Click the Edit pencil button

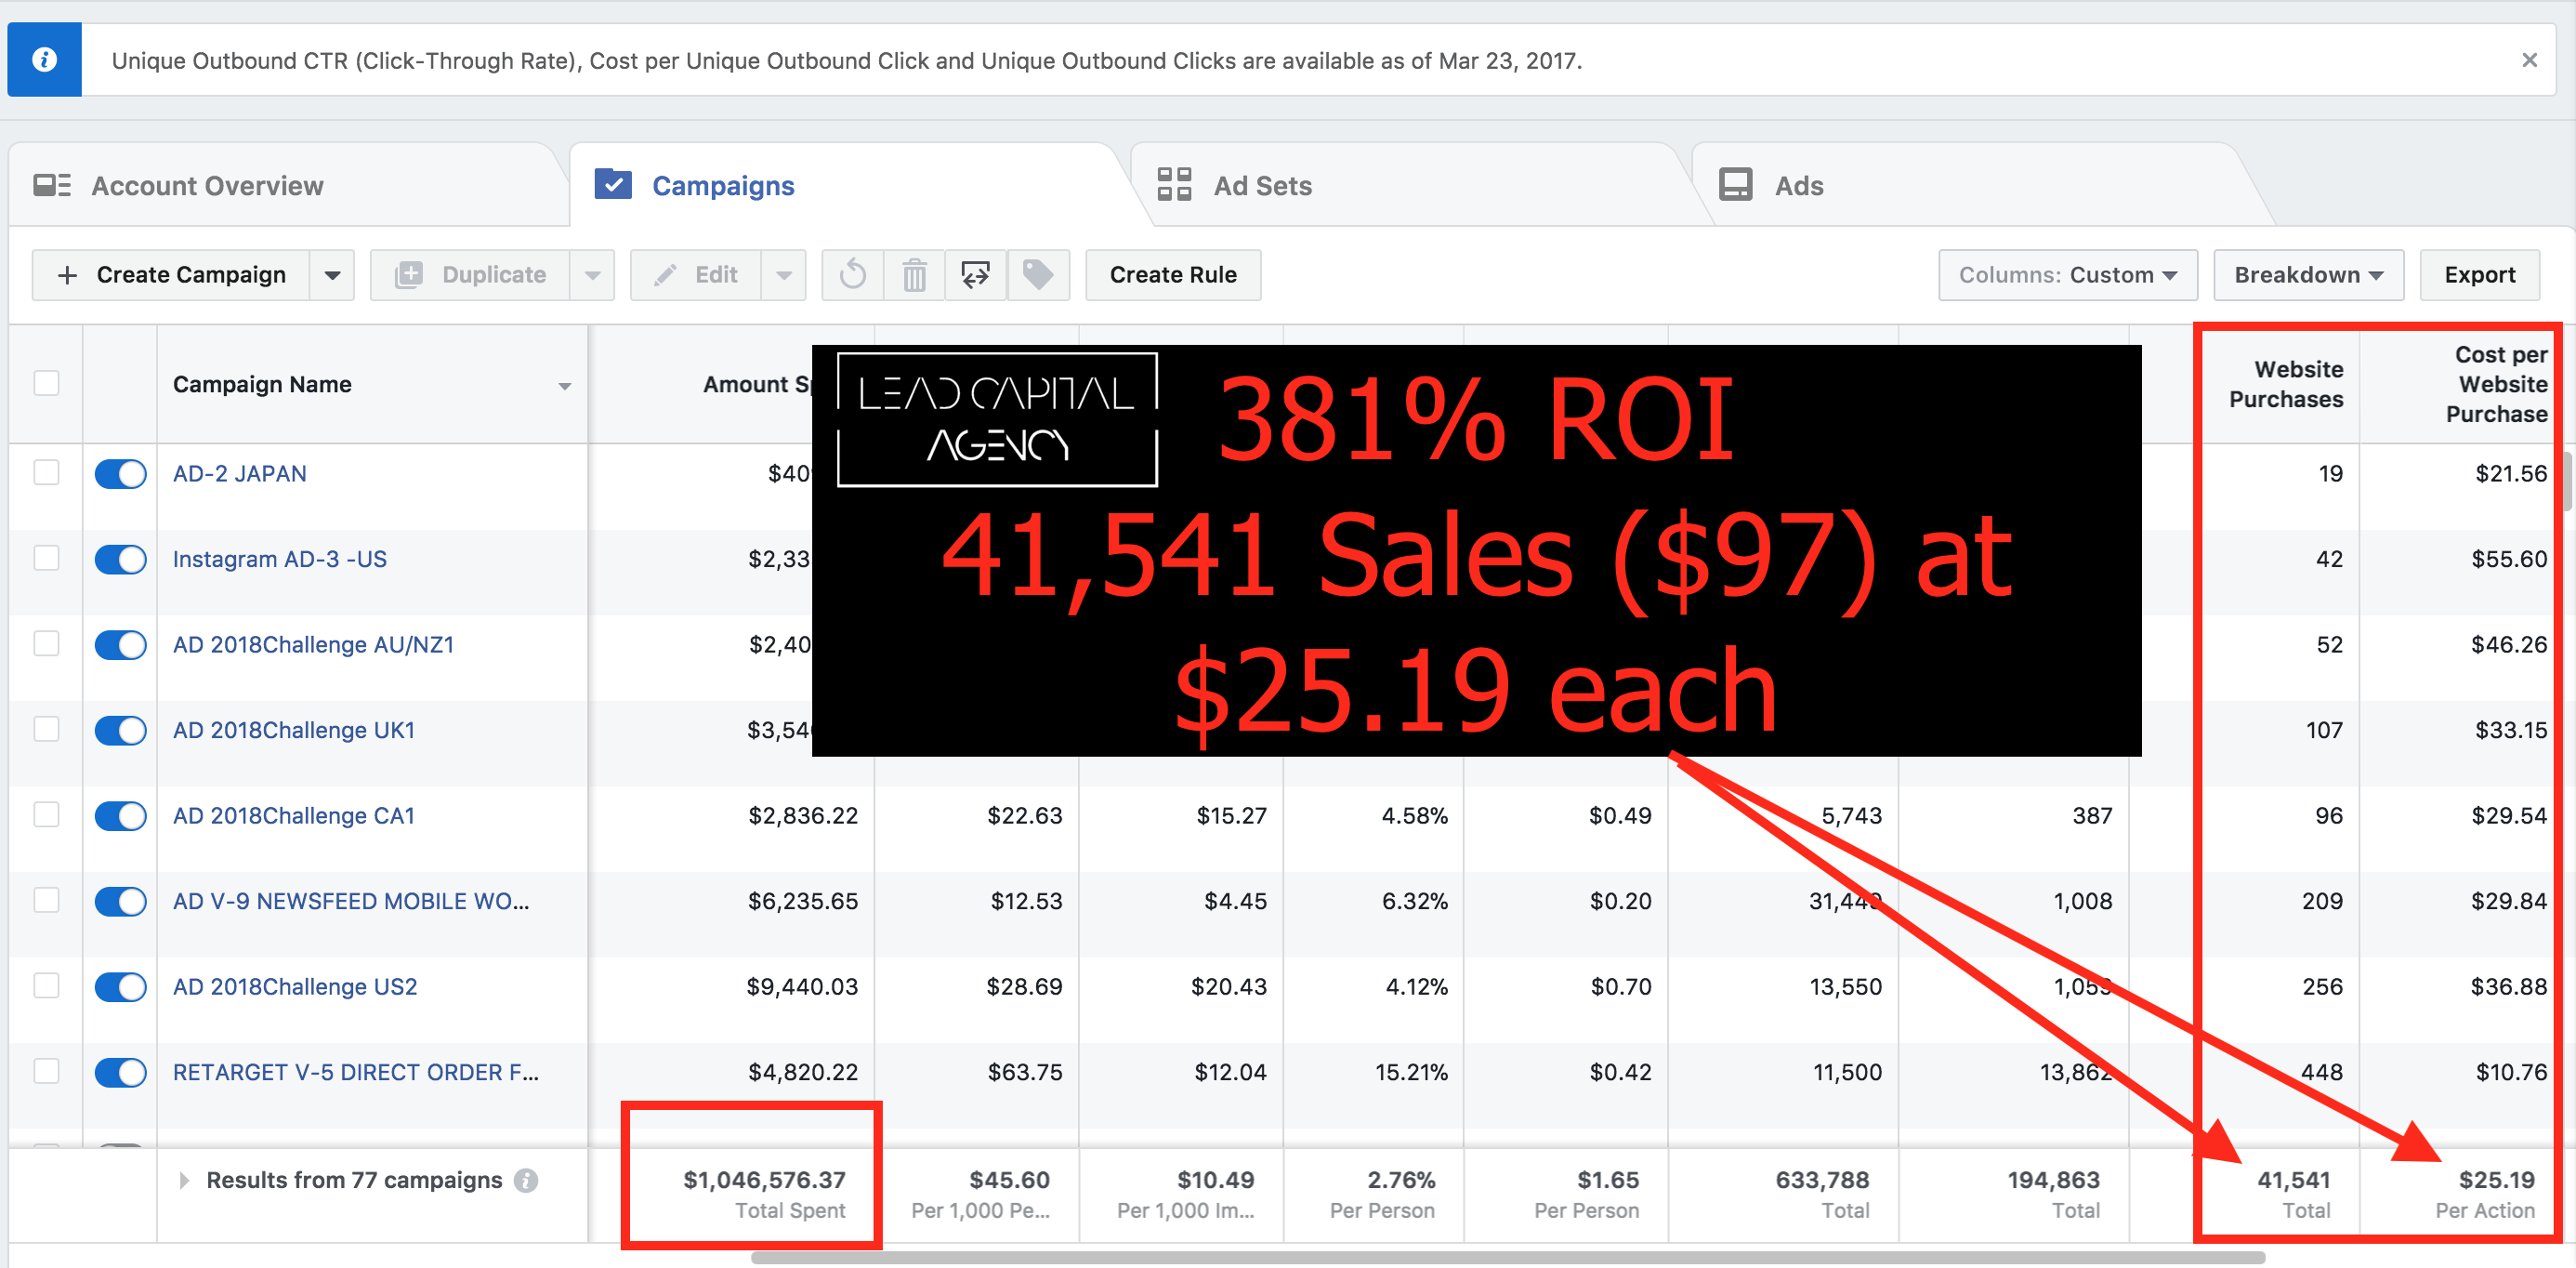pyautogui.click(x=696, y=275)
